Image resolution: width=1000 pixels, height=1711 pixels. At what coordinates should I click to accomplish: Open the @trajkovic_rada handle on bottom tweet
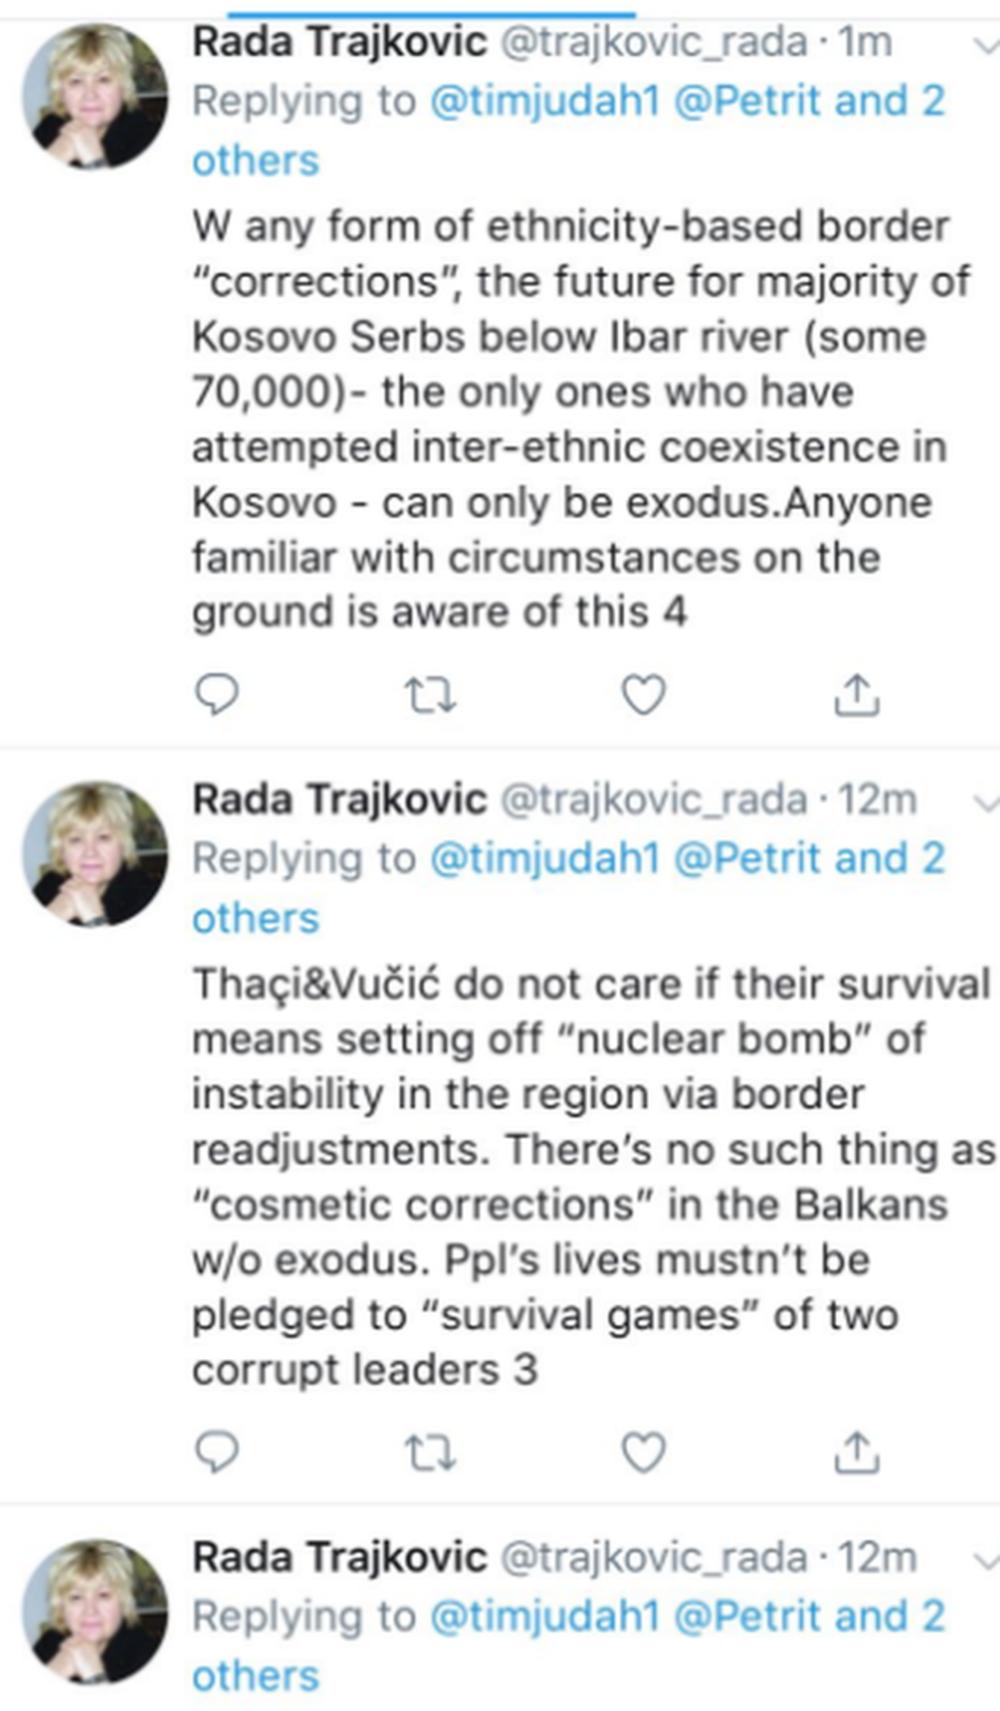point(653,1558)
